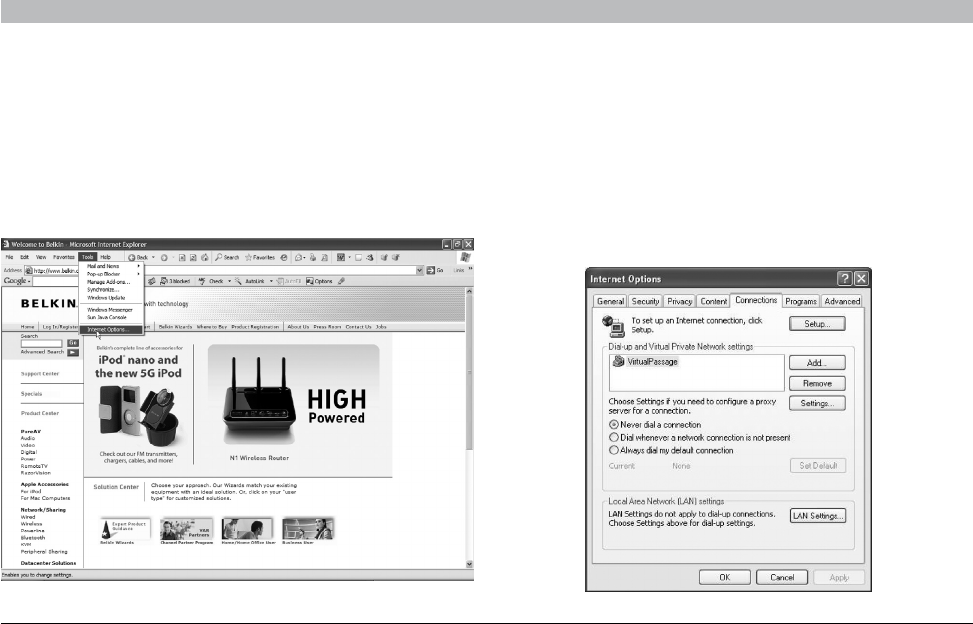Image resolution: width=973 pixels, height=624 pixels.
Task: Expand the Mail and News submenu
Action: coord(112,266)
